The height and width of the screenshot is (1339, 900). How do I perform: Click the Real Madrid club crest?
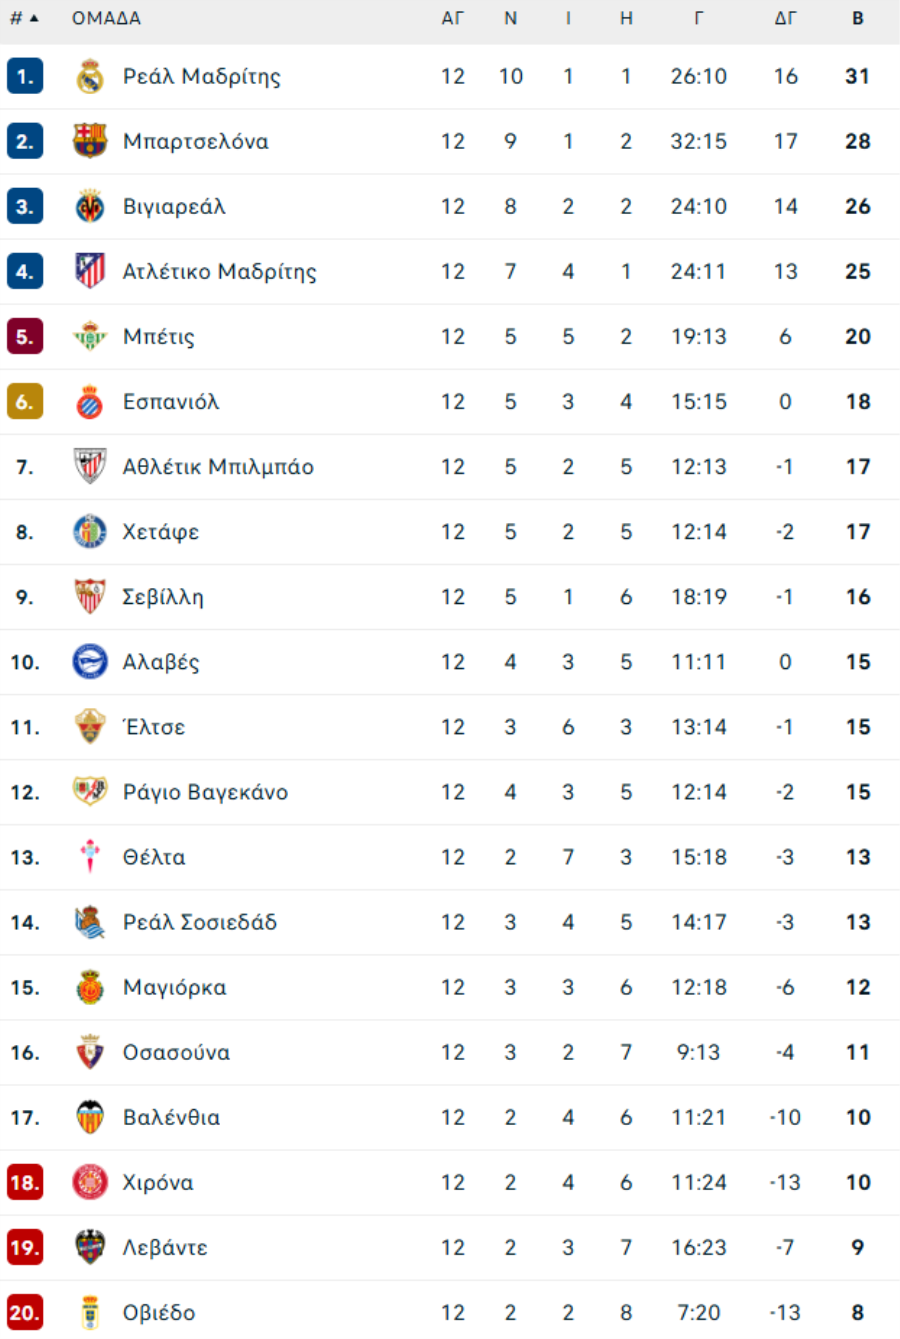click(x=90, y=77)
